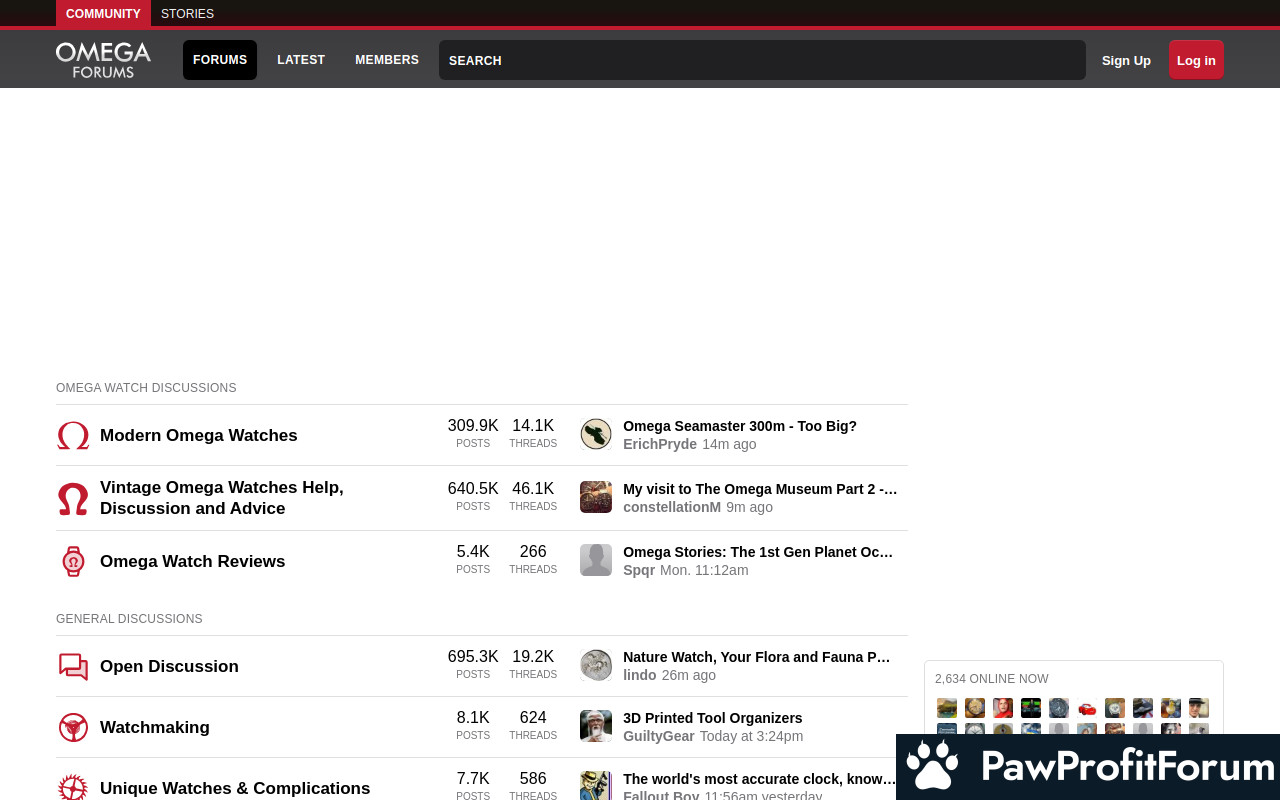
Task: Select the Forums navigation button
Action: pyautogui.click(x=220, y=60)
